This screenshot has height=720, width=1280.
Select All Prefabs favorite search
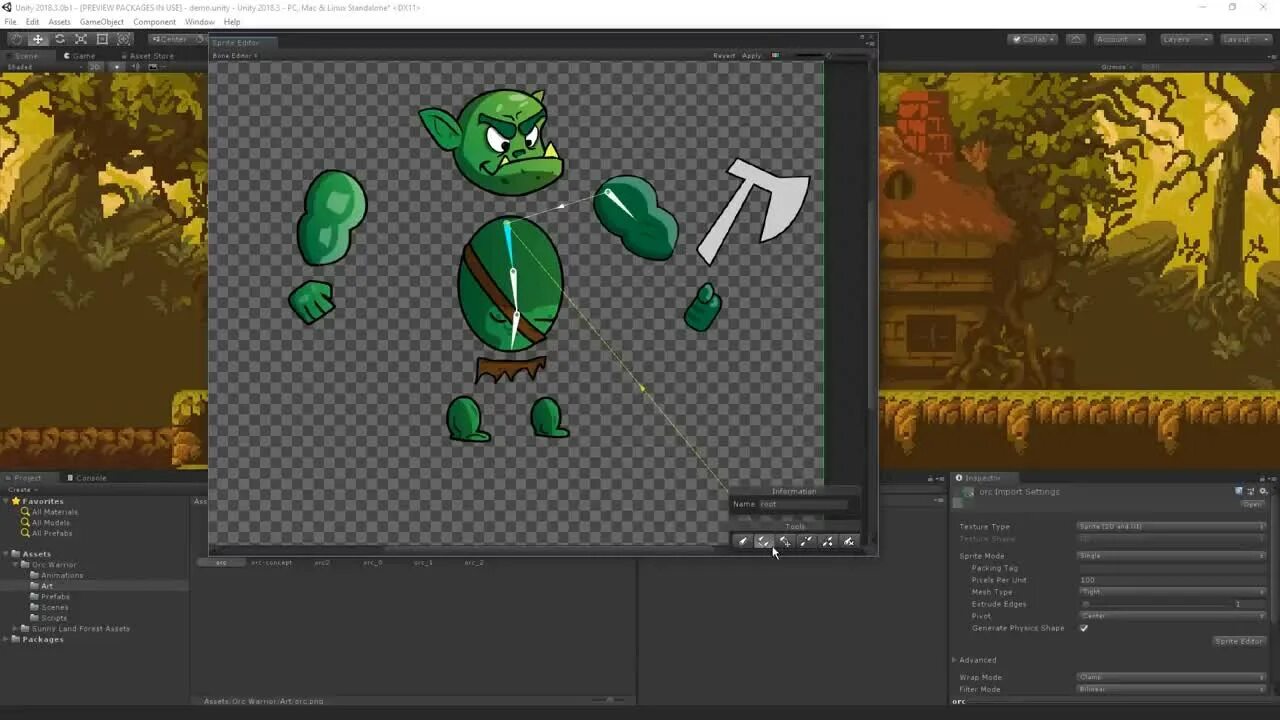[x=51, y=533]
